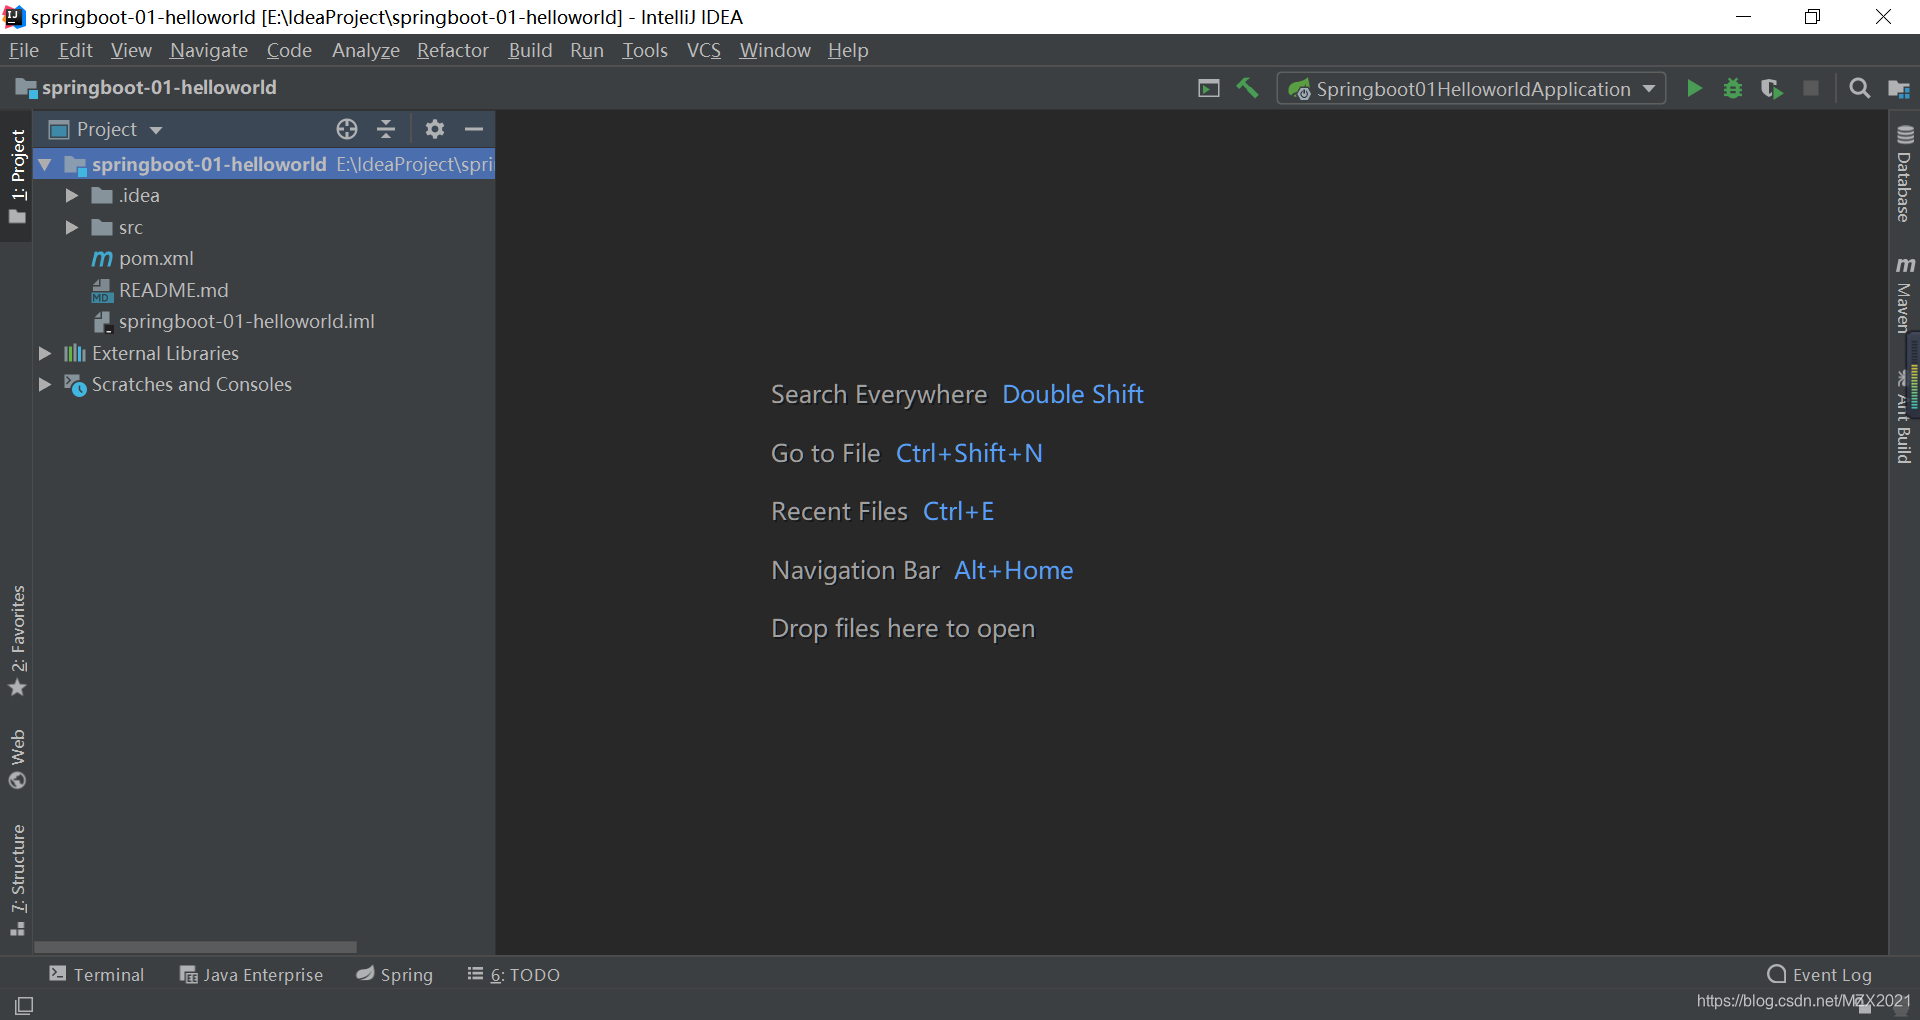Open the Build menu

pyautogui.click(x=530, y=50)
